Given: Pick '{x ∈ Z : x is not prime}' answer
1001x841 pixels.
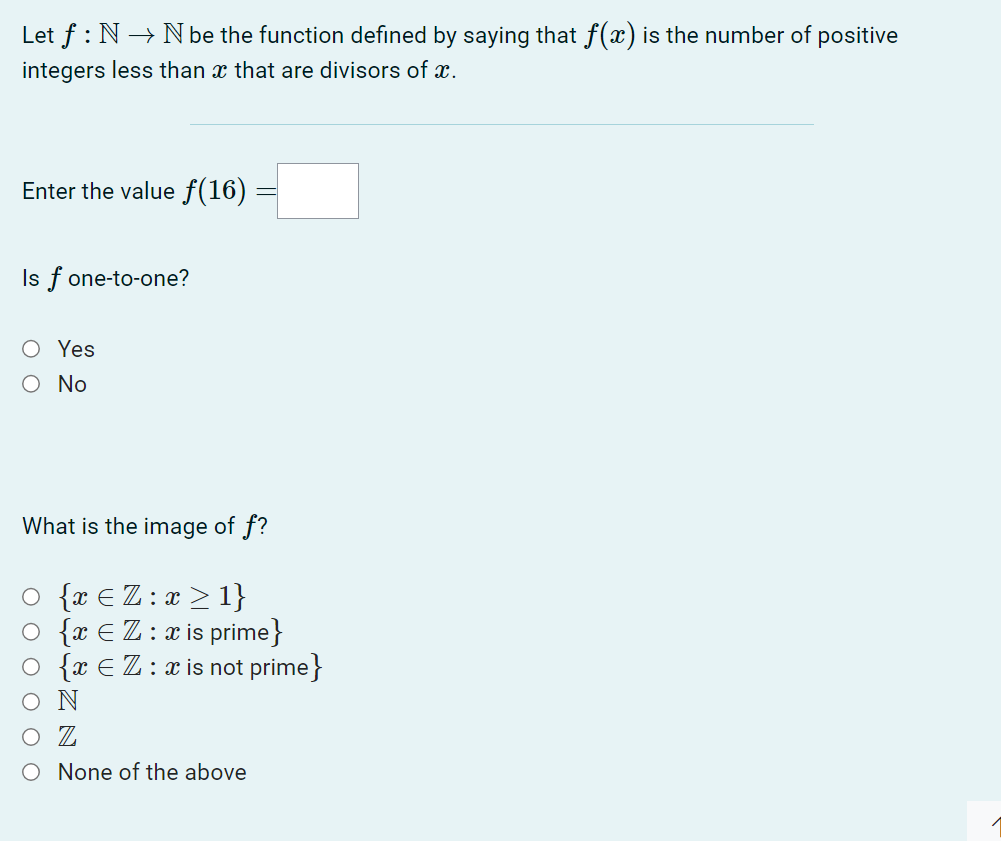Looking at the screenshot, I should click(31, 666).
